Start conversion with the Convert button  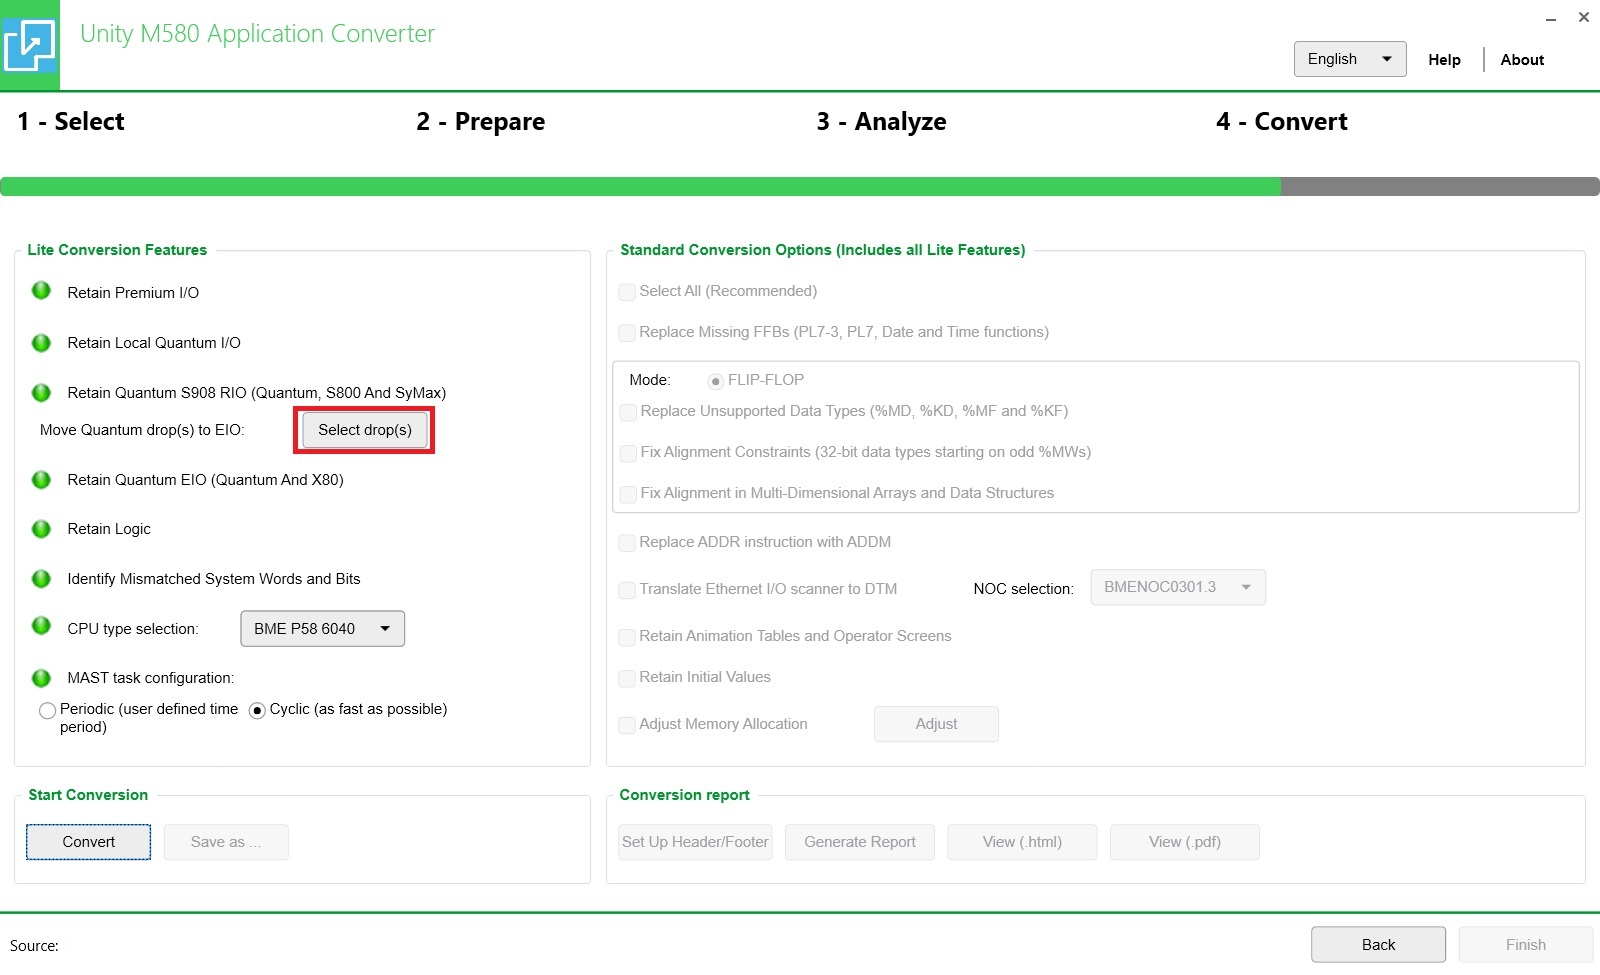89,842
